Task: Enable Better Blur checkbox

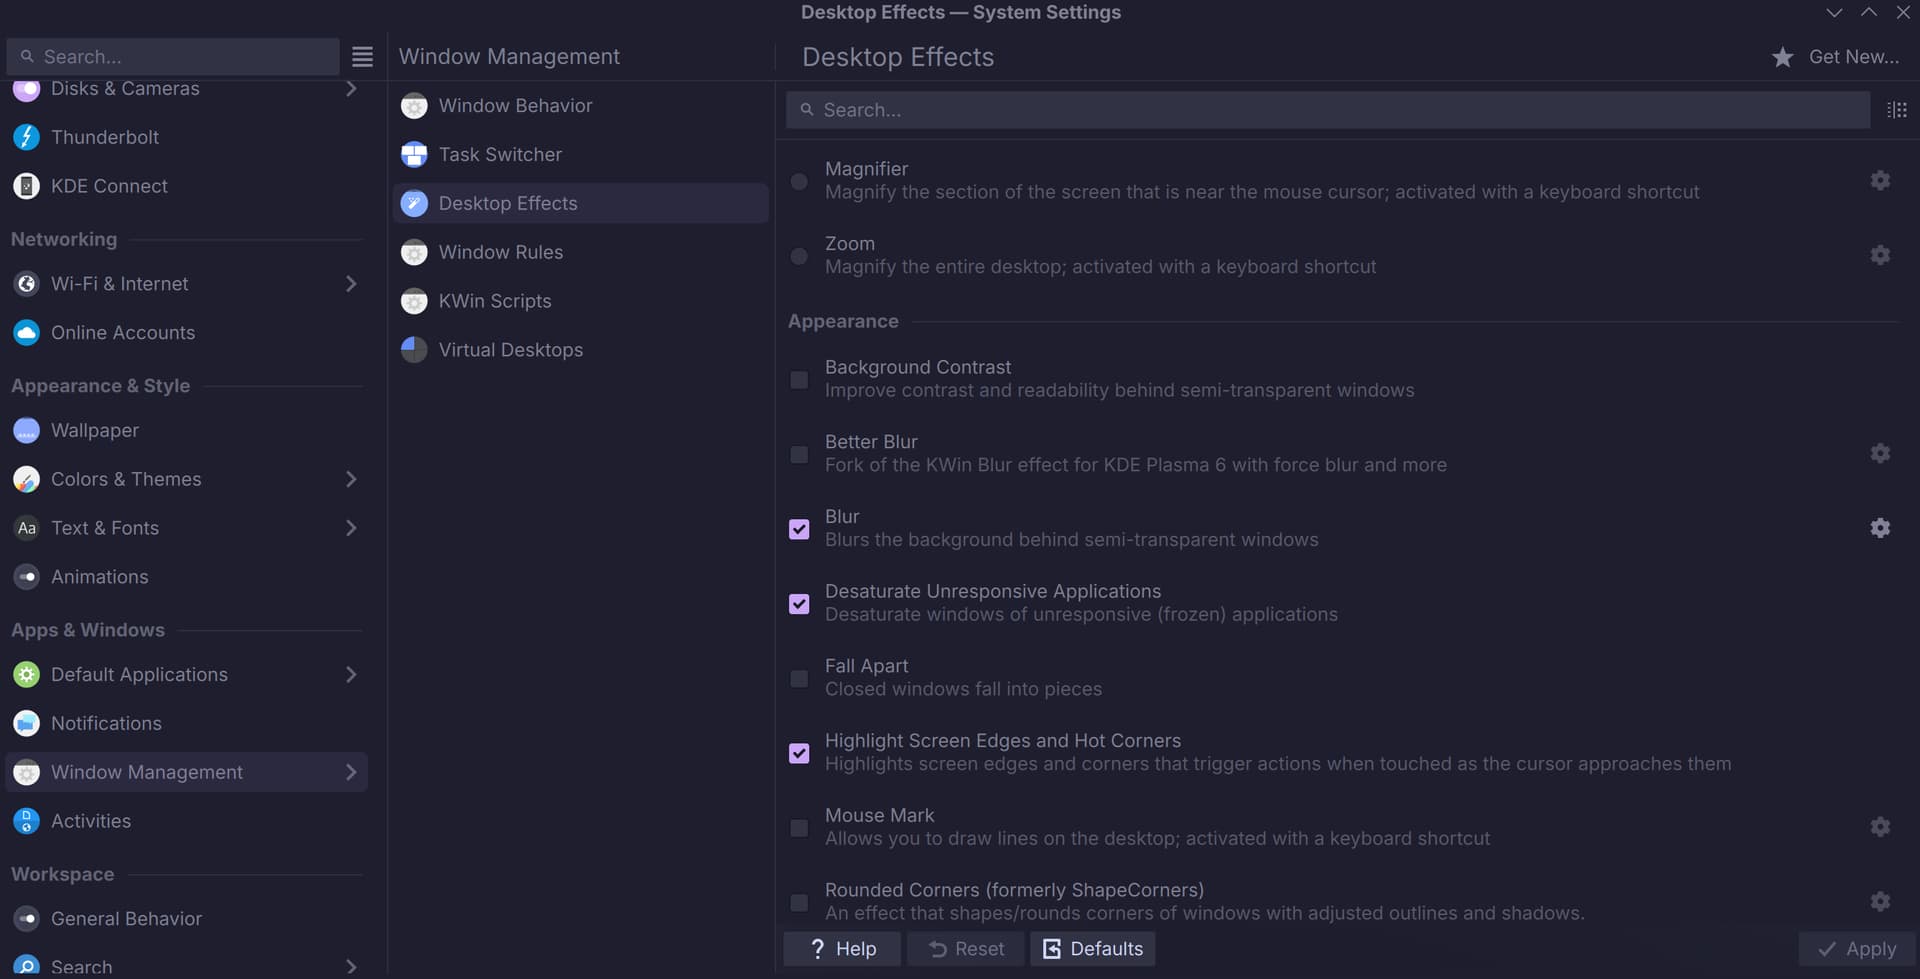Action: [799, 455]
